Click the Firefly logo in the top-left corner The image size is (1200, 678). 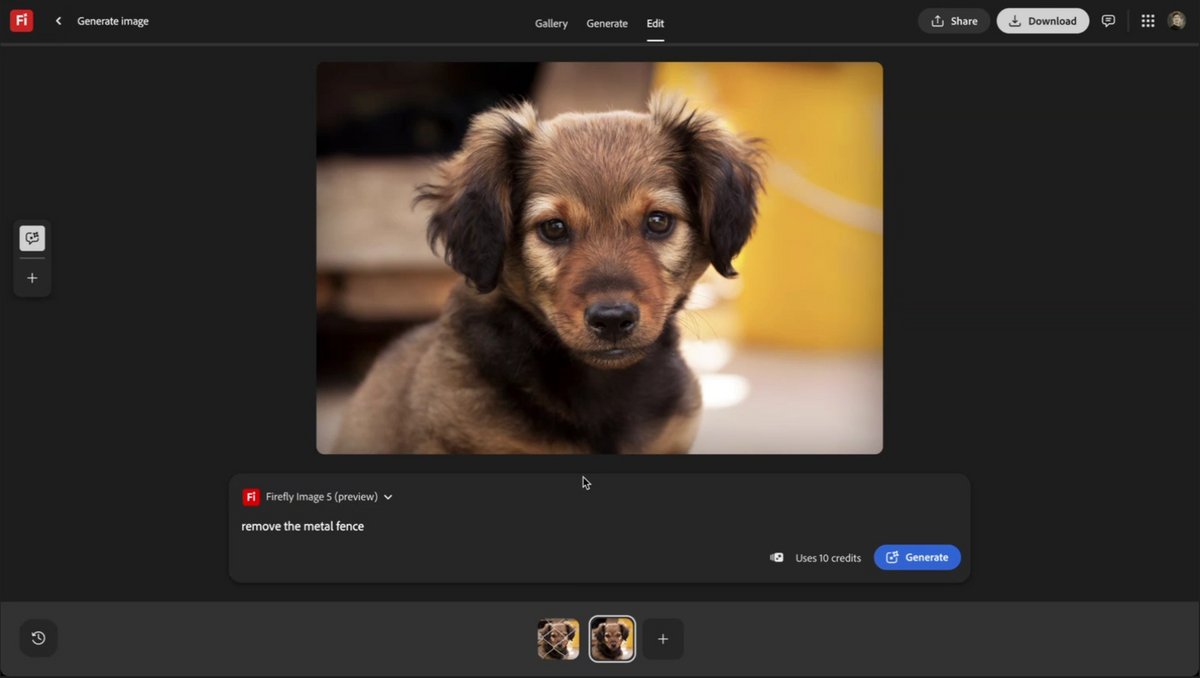(x=21, y=20)
